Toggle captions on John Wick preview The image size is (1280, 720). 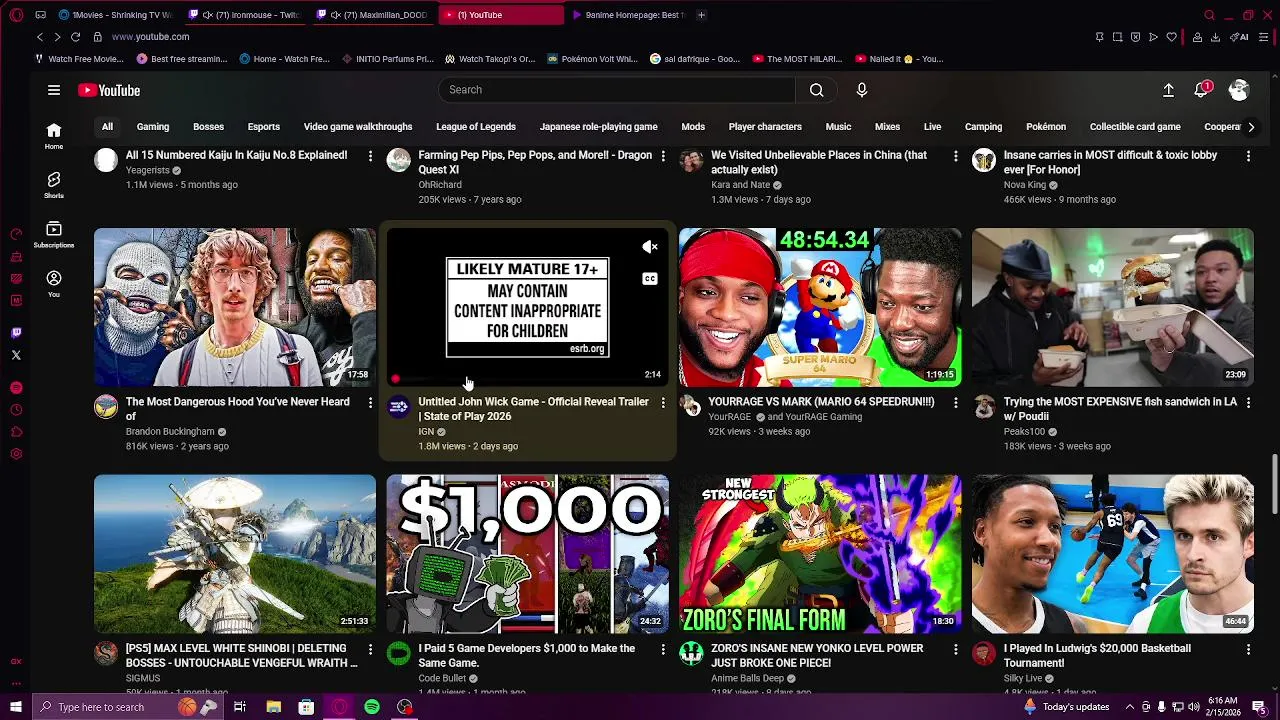(650, 279)
